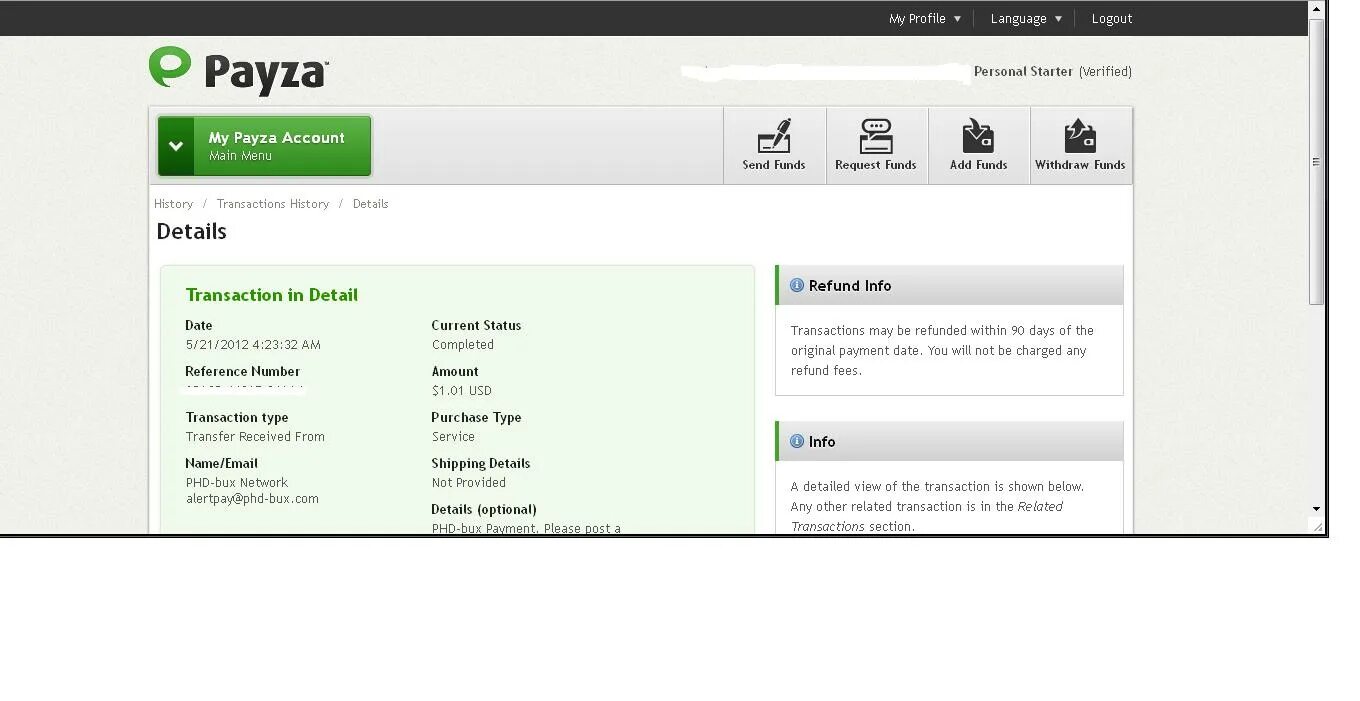Select the Details breadcrumb
Viewport: 1360px width, 701px height.
(x=370, y=203)
